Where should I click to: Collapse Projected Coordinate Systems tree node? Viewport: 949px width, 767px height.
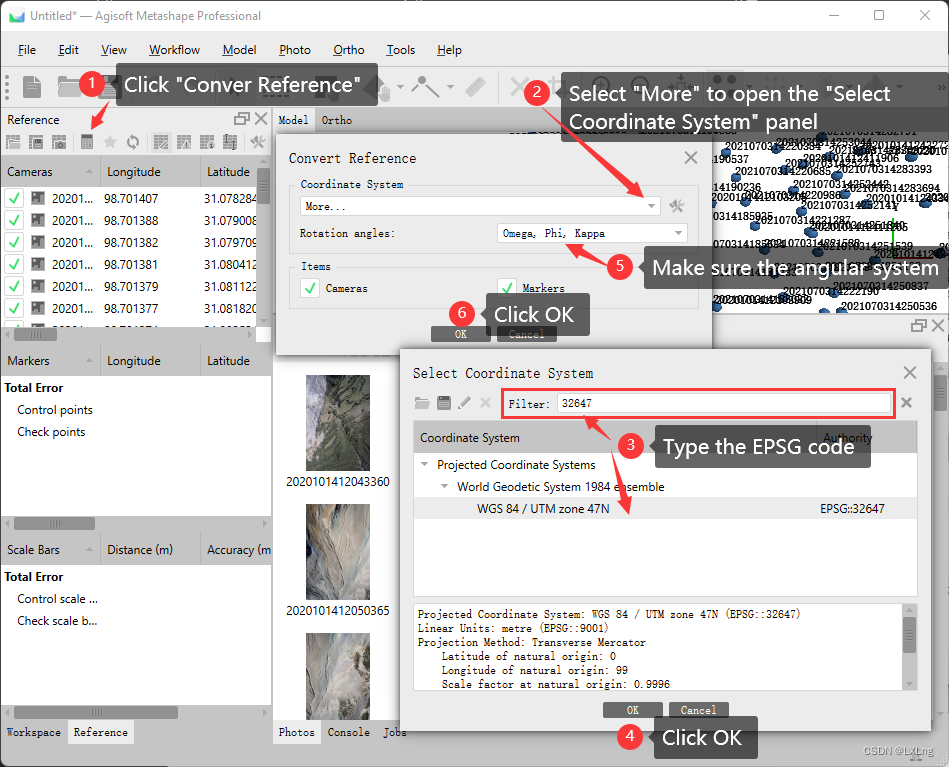tap(425, 464)
